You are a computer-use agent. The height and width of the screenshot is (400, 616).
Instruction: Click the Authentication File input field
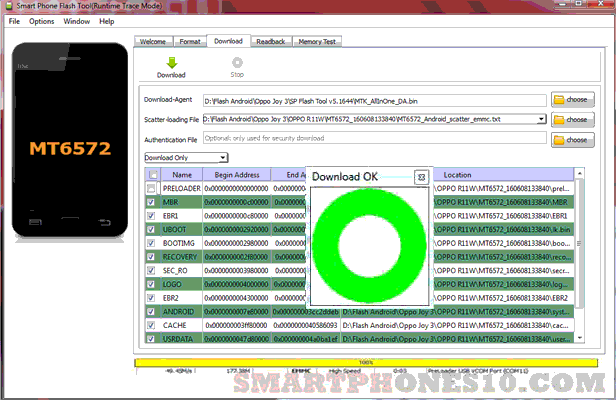tap(374, 138)
